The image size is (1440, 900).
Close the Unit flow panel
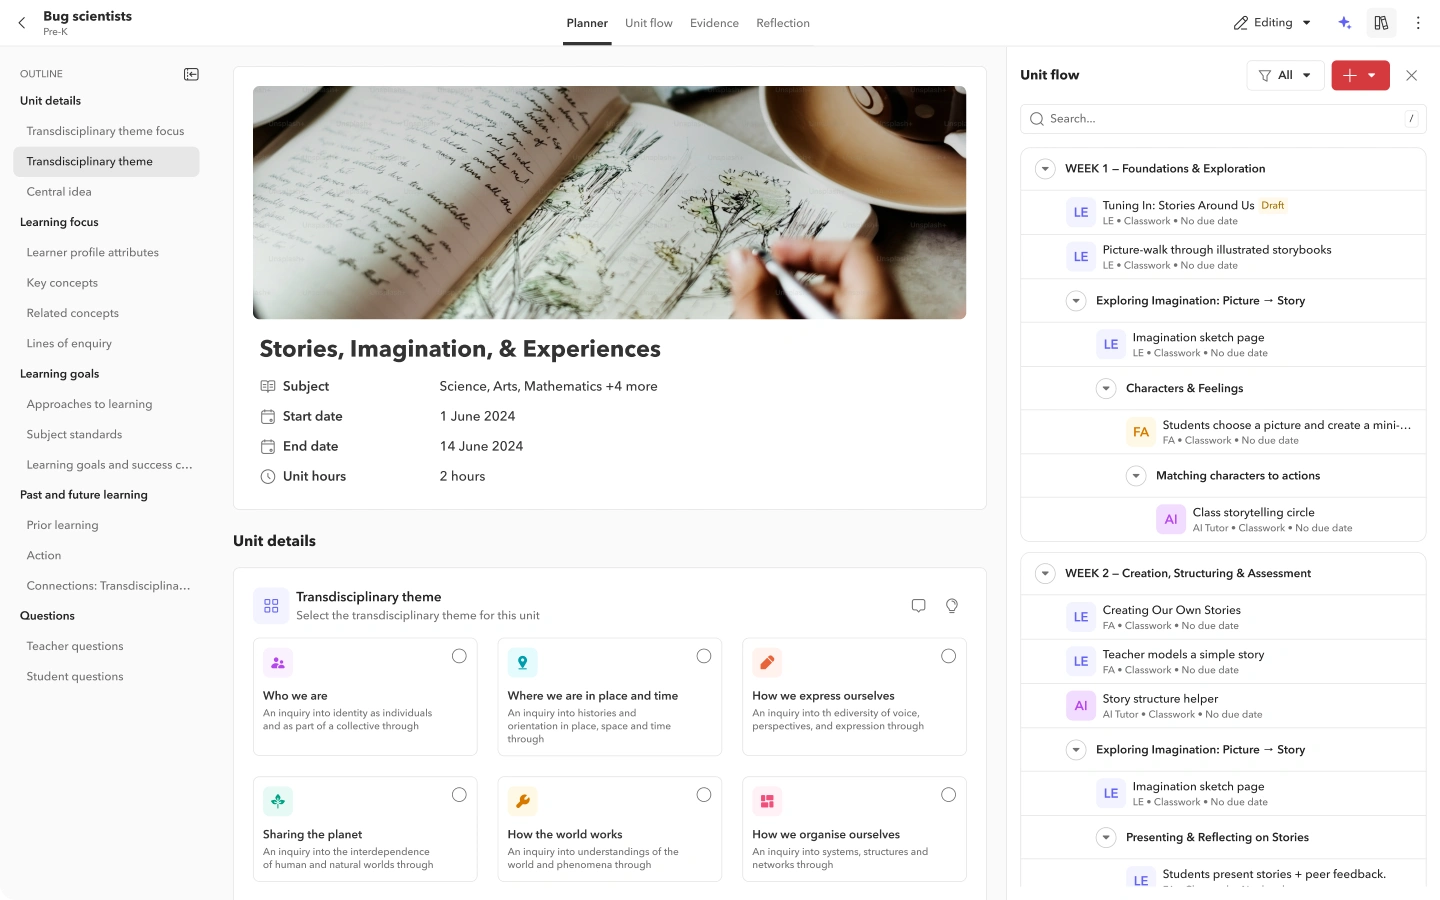coord(1411,75)
